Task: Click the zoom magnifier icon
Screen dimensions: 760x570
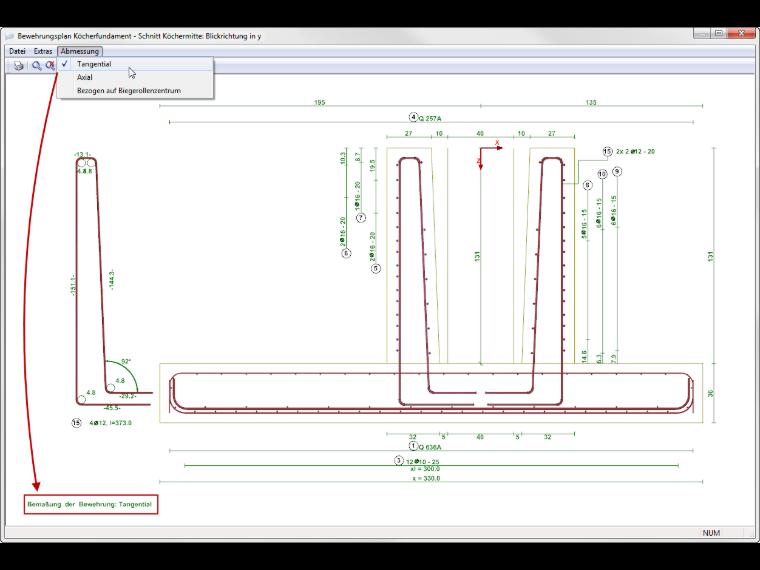Action: [36, 66]
